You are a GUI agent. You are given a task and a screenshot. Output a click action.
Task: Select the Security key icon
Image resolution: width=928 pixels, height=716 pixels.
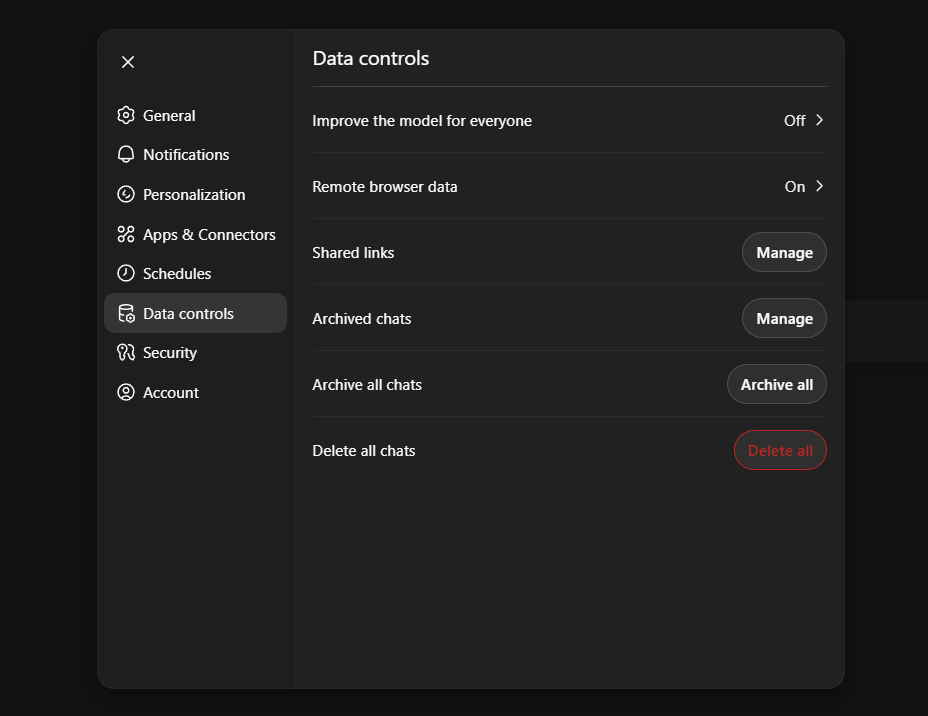pos(126,352)
